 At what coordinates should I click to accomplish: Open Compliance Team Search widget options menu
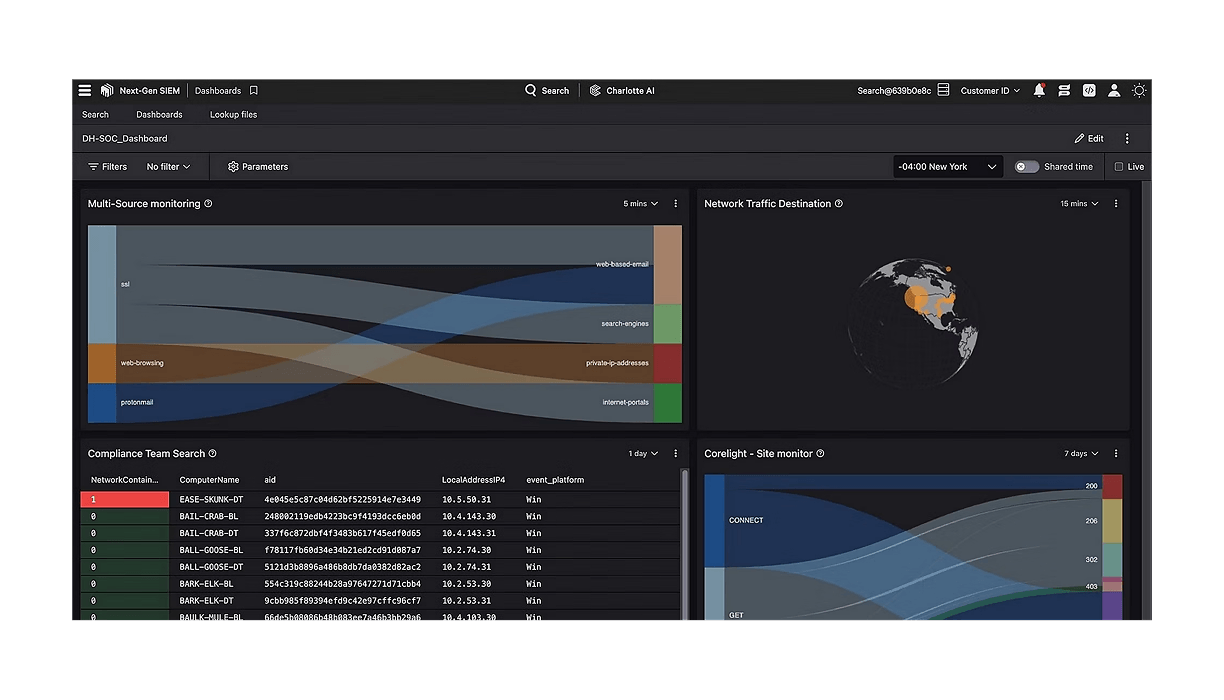[x=676, y=454]
